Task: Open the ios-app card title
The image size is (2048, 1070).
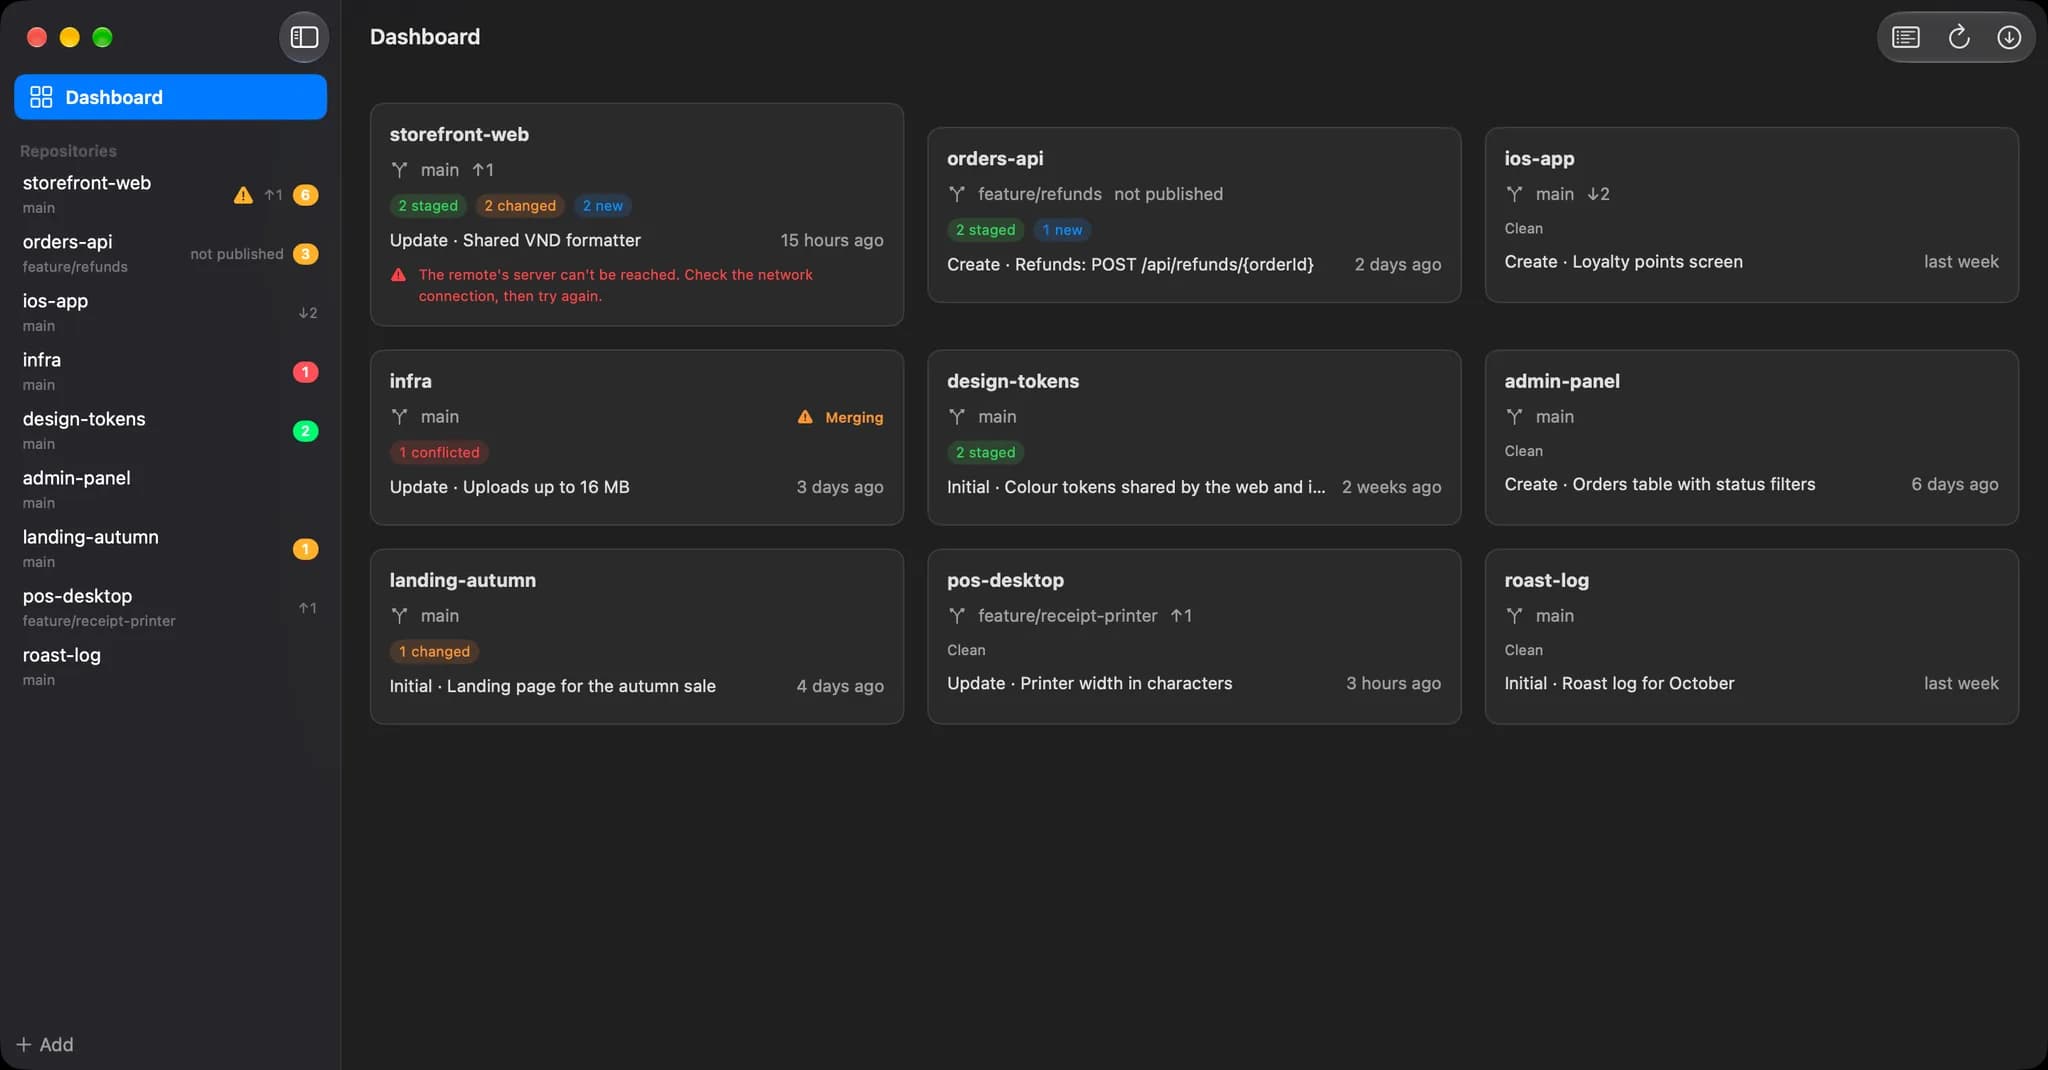Action: pos(1539,158)
